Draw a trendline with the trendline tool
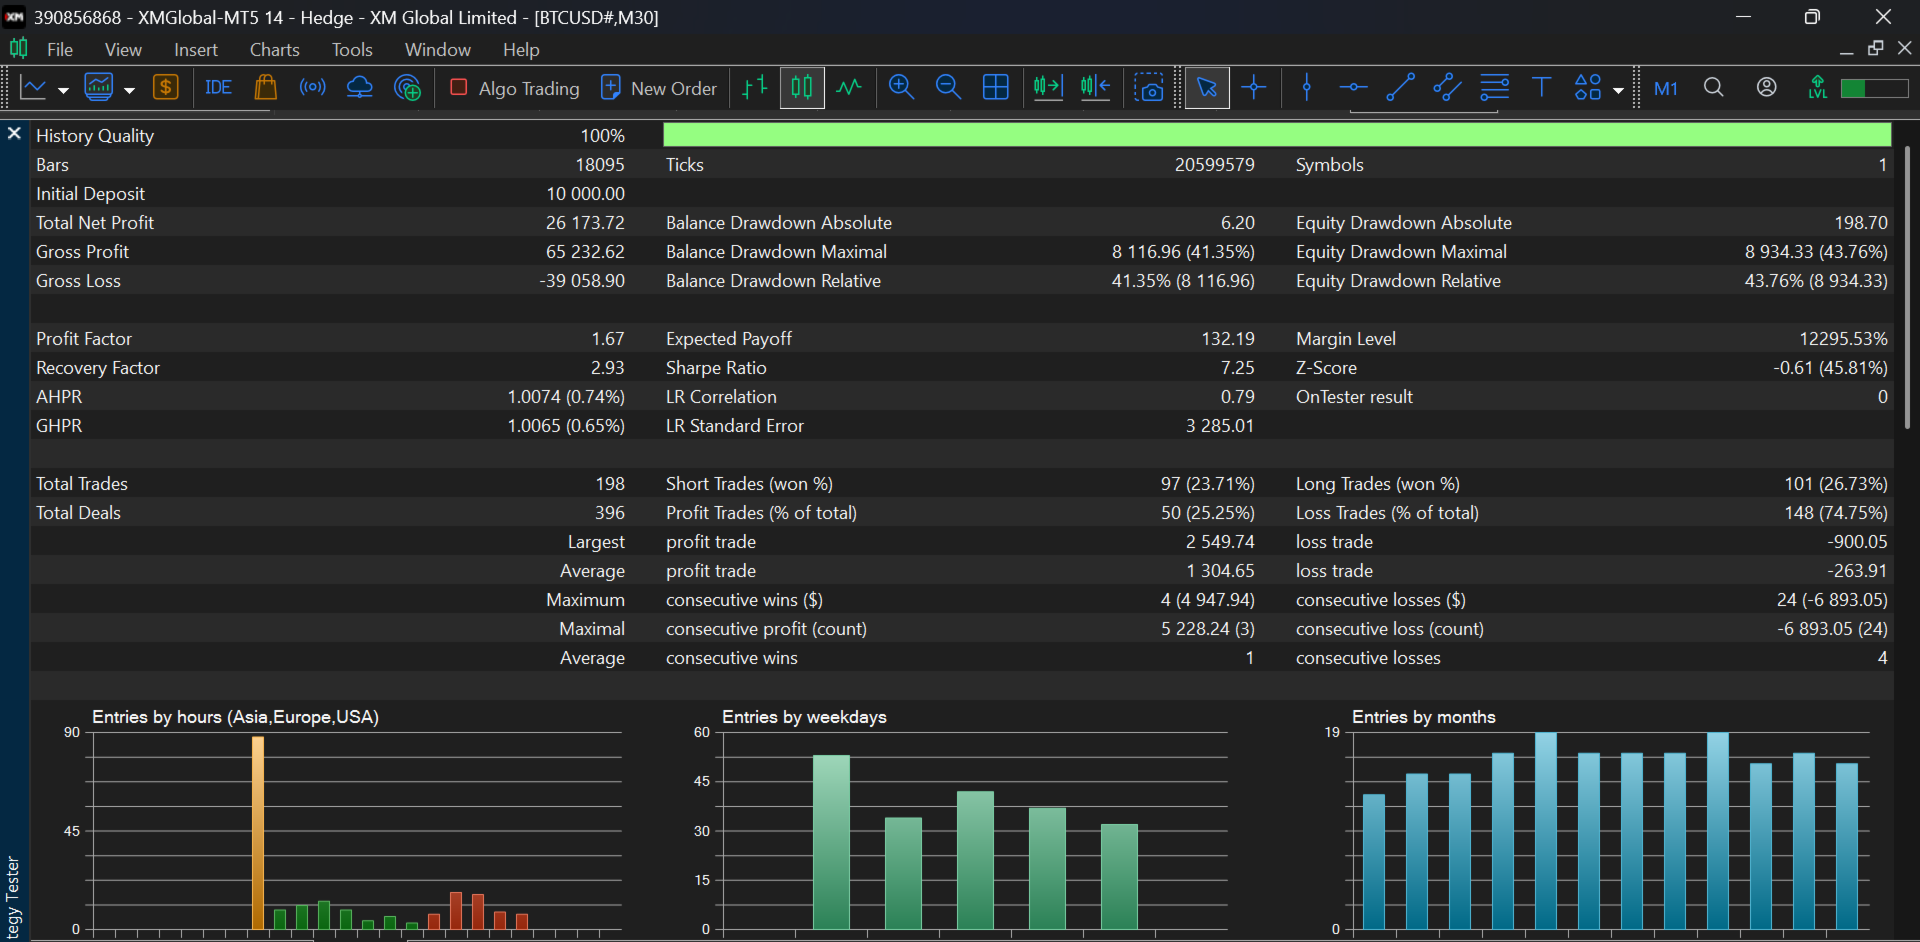The height and width of the screenshot is (942, 1920). point(1400,88)
